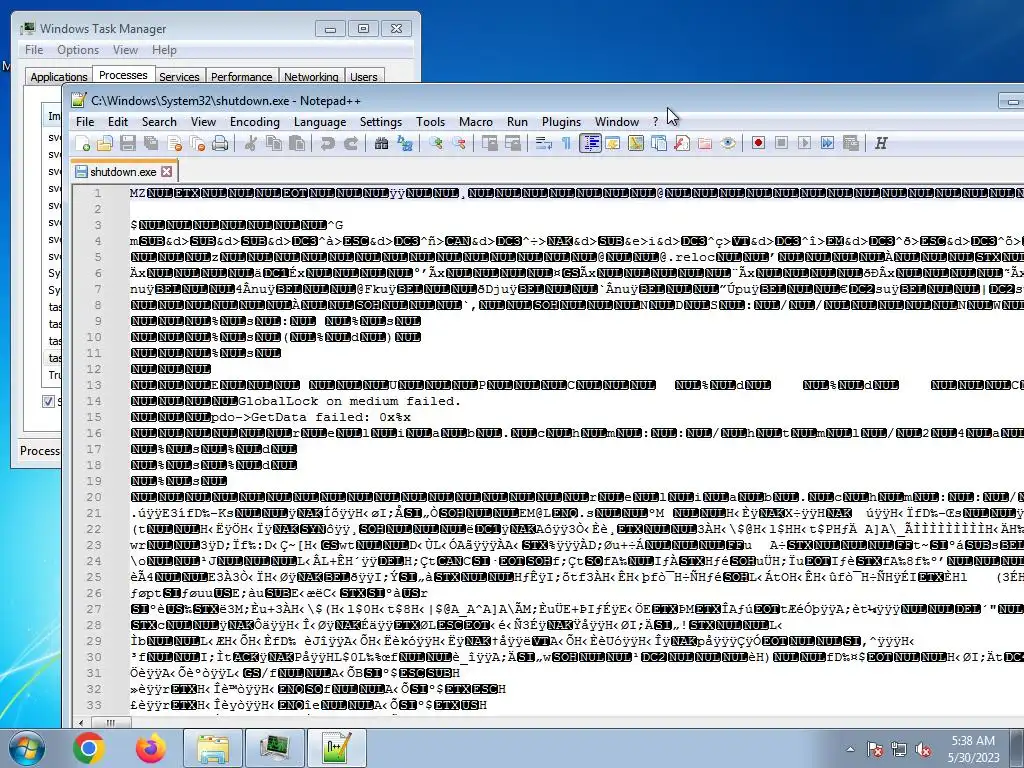Click the Cut scissors icon
1024x768 pixels.
pos(251,144)
